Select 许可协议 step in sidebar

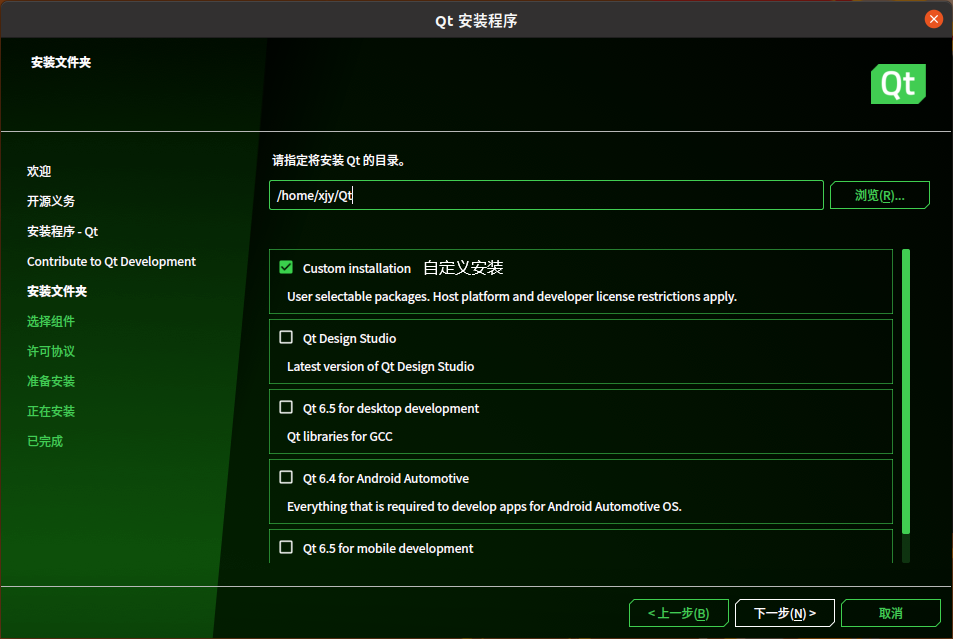pyautogui.click(x=51, y=351)
